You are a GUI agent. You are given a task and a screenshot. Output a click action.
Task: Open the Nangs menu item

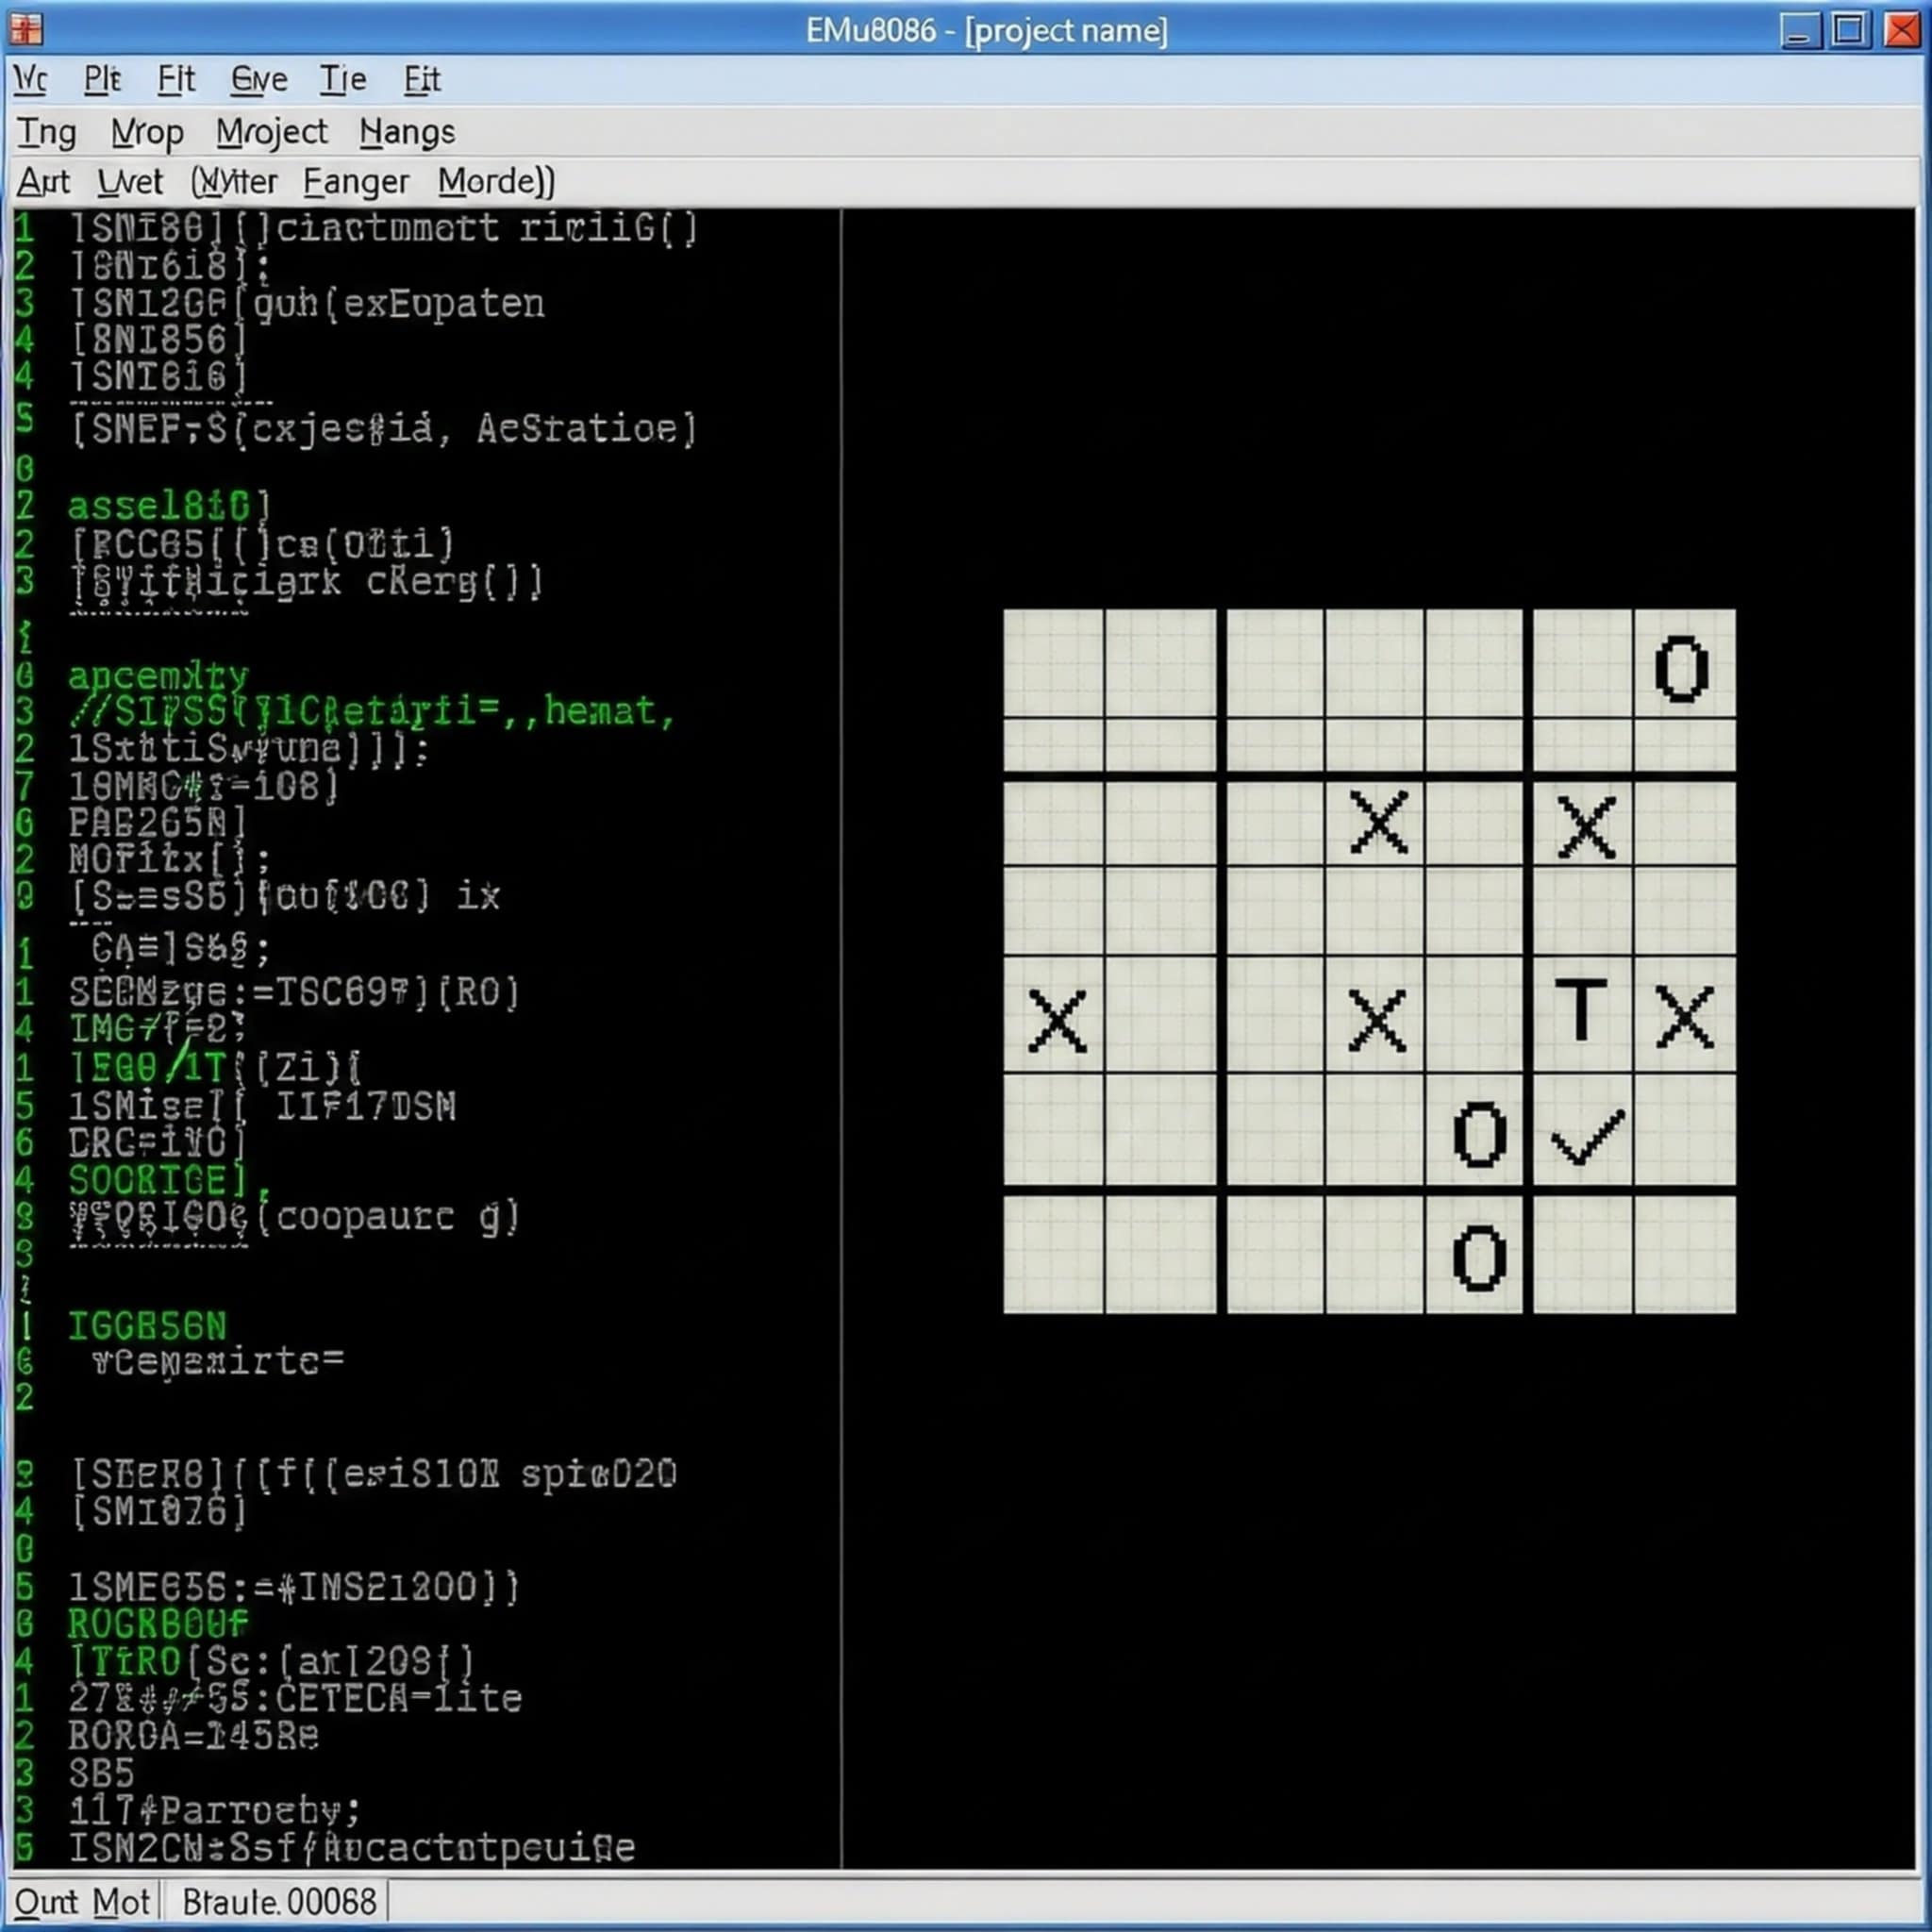(407, 132)
